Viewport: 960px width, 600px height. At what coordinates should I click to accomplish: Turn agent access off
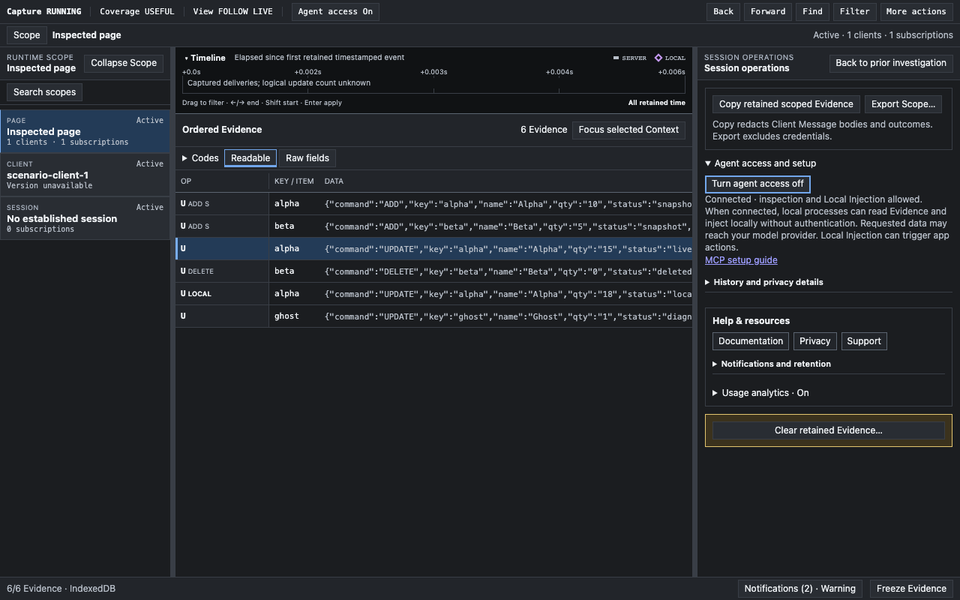[x=757, y=184]
